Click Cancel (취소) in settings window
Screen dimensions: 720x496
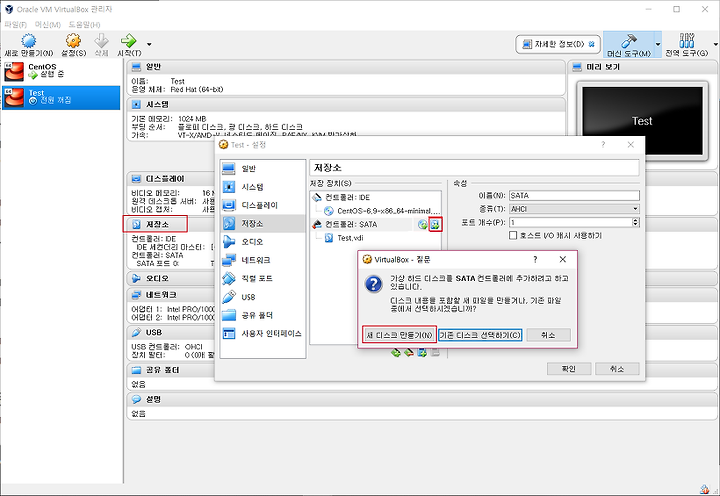pyautogui.click(x=617, y=369)
